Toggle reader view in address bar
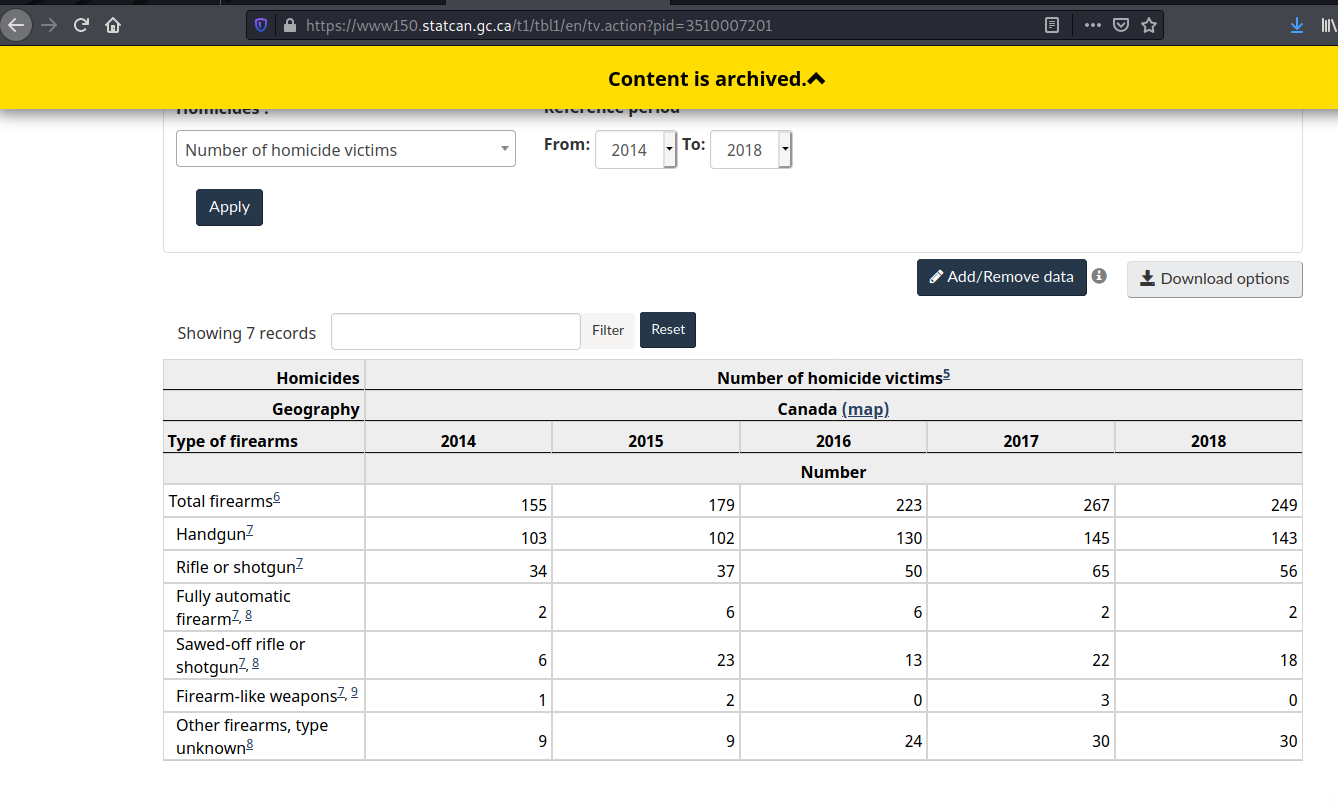 (1052, 25)
